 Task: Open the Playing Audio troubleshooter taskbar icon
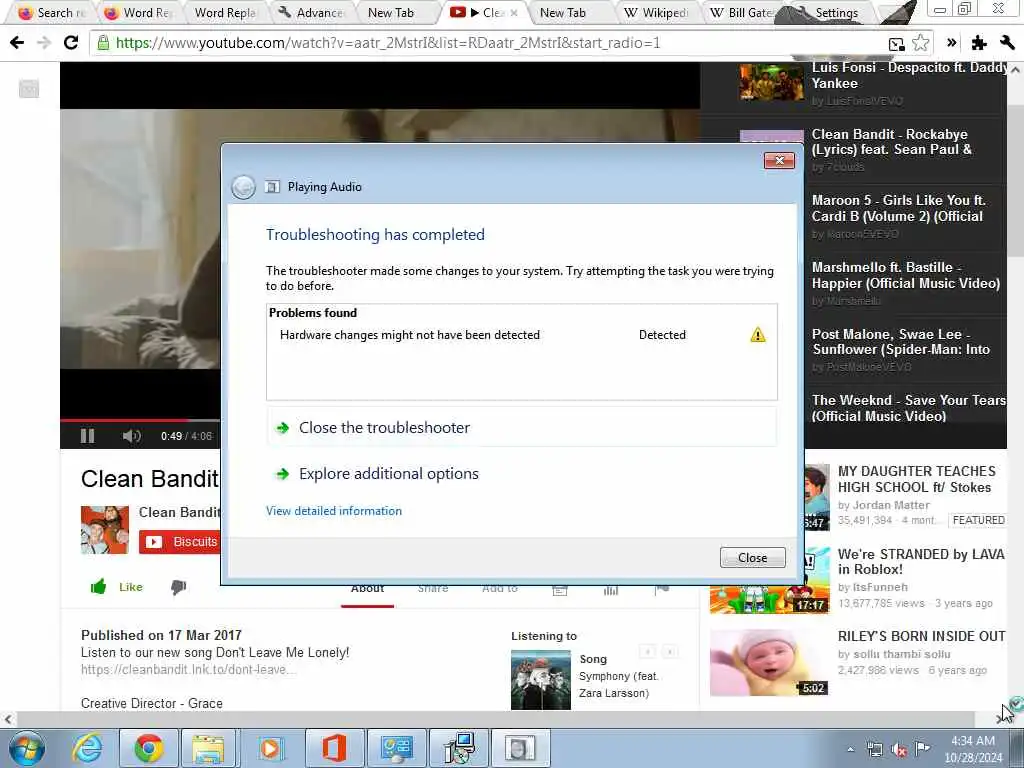click(520, 748)
